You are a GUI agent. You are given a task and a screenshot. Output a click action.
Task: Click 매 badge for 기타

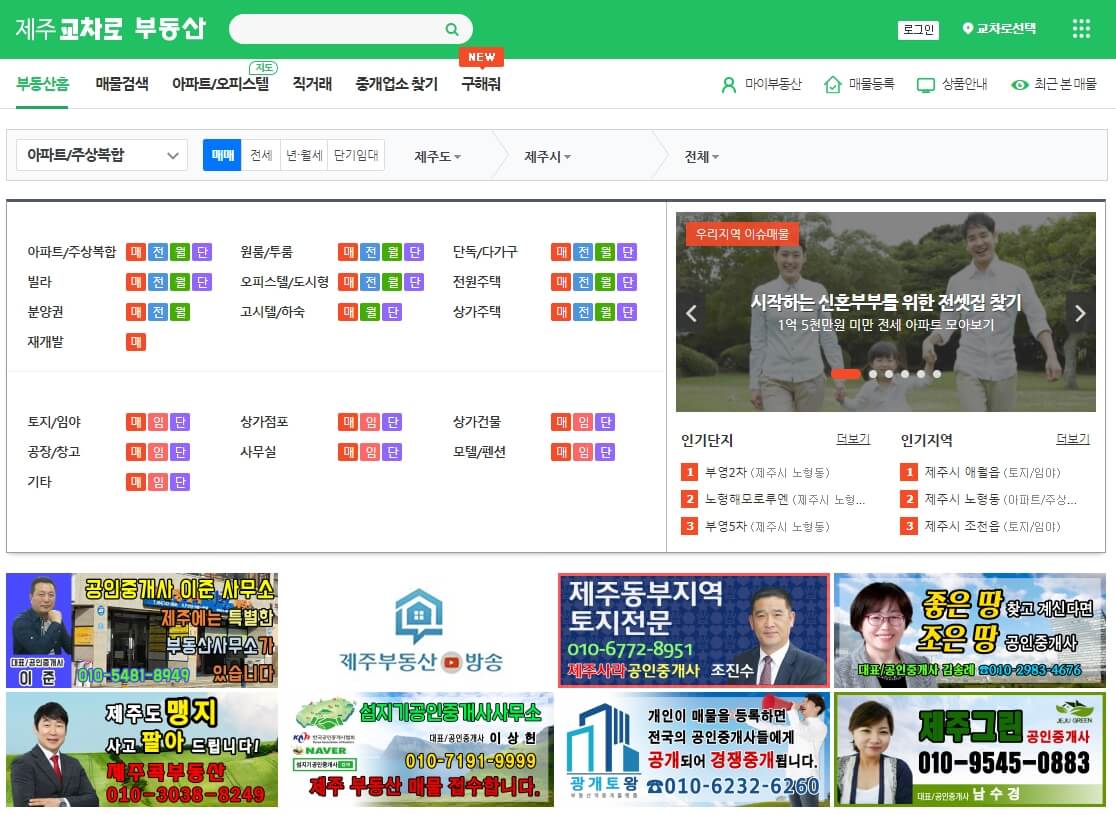[x=136, y=482]
